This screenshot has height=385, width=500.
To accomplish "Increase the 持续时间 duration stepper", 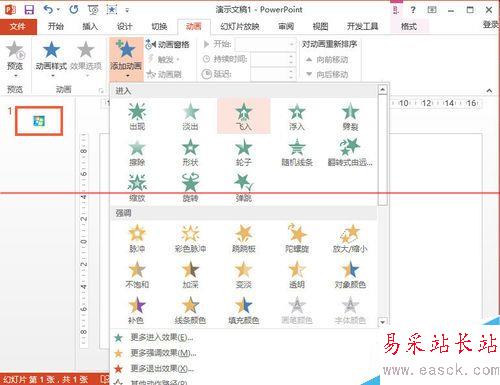I will pos(292,56).
